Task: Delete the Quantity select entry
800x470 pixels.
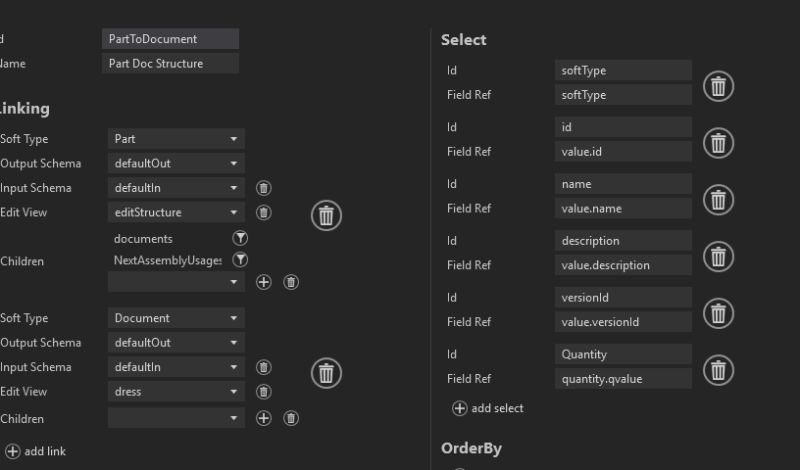Action: pyautogui.click(x=717, y=370)
